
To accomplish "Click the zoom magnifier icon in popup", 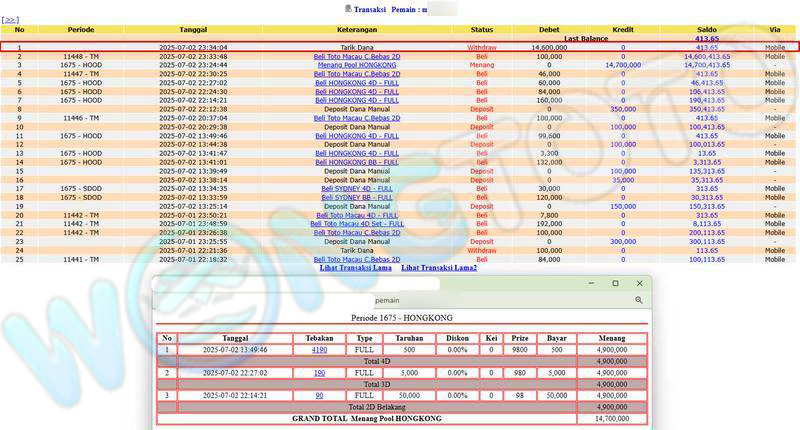I will (638, 300).
